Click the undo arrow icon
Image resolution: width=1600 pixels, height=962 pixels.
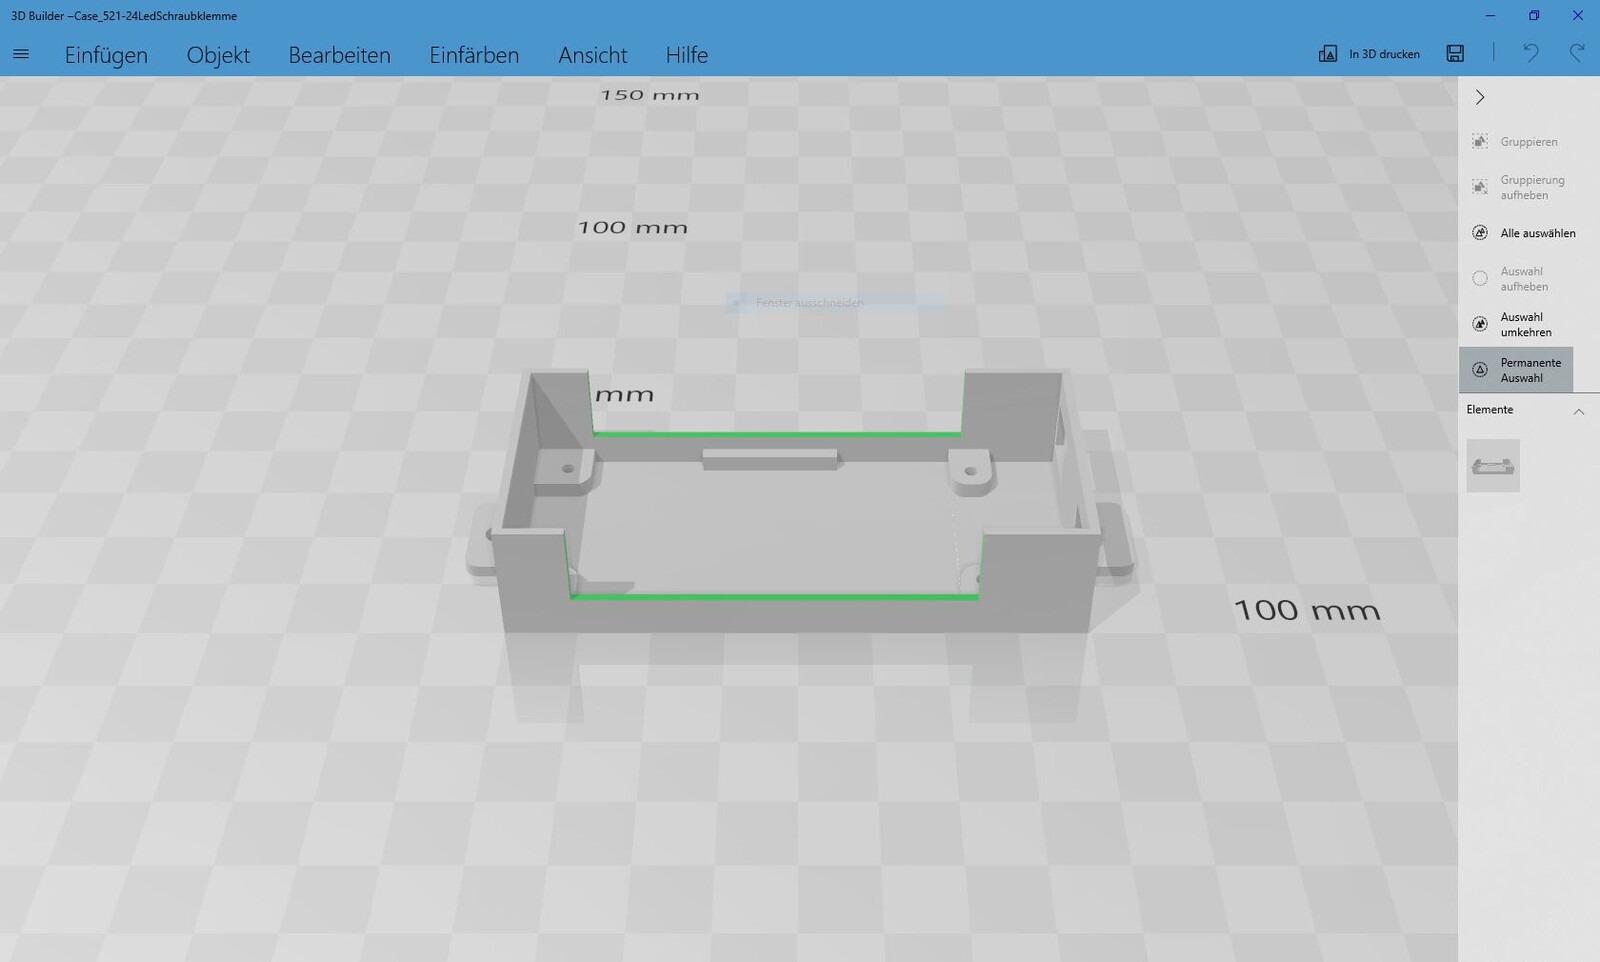(x=1530, y=54)
